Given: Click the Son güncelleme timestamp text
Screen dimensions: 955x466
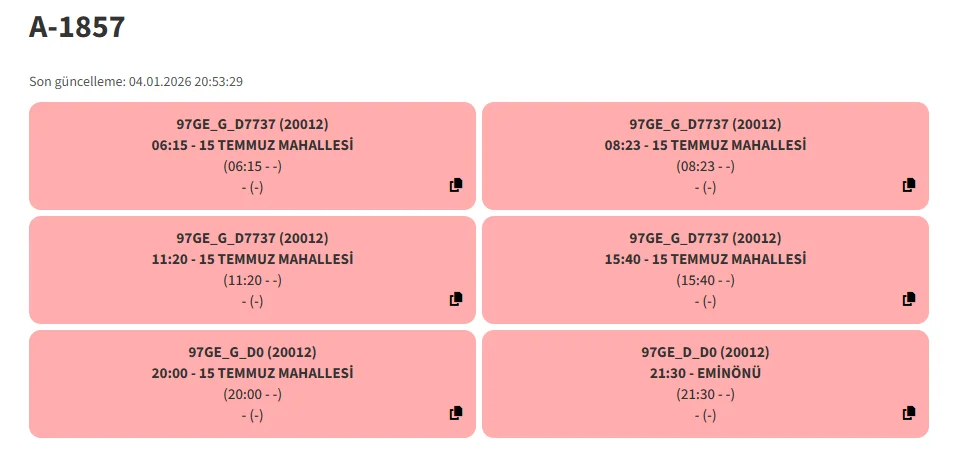Looking at the screenshot, I should pyautogui.click(x=136, y=81).
